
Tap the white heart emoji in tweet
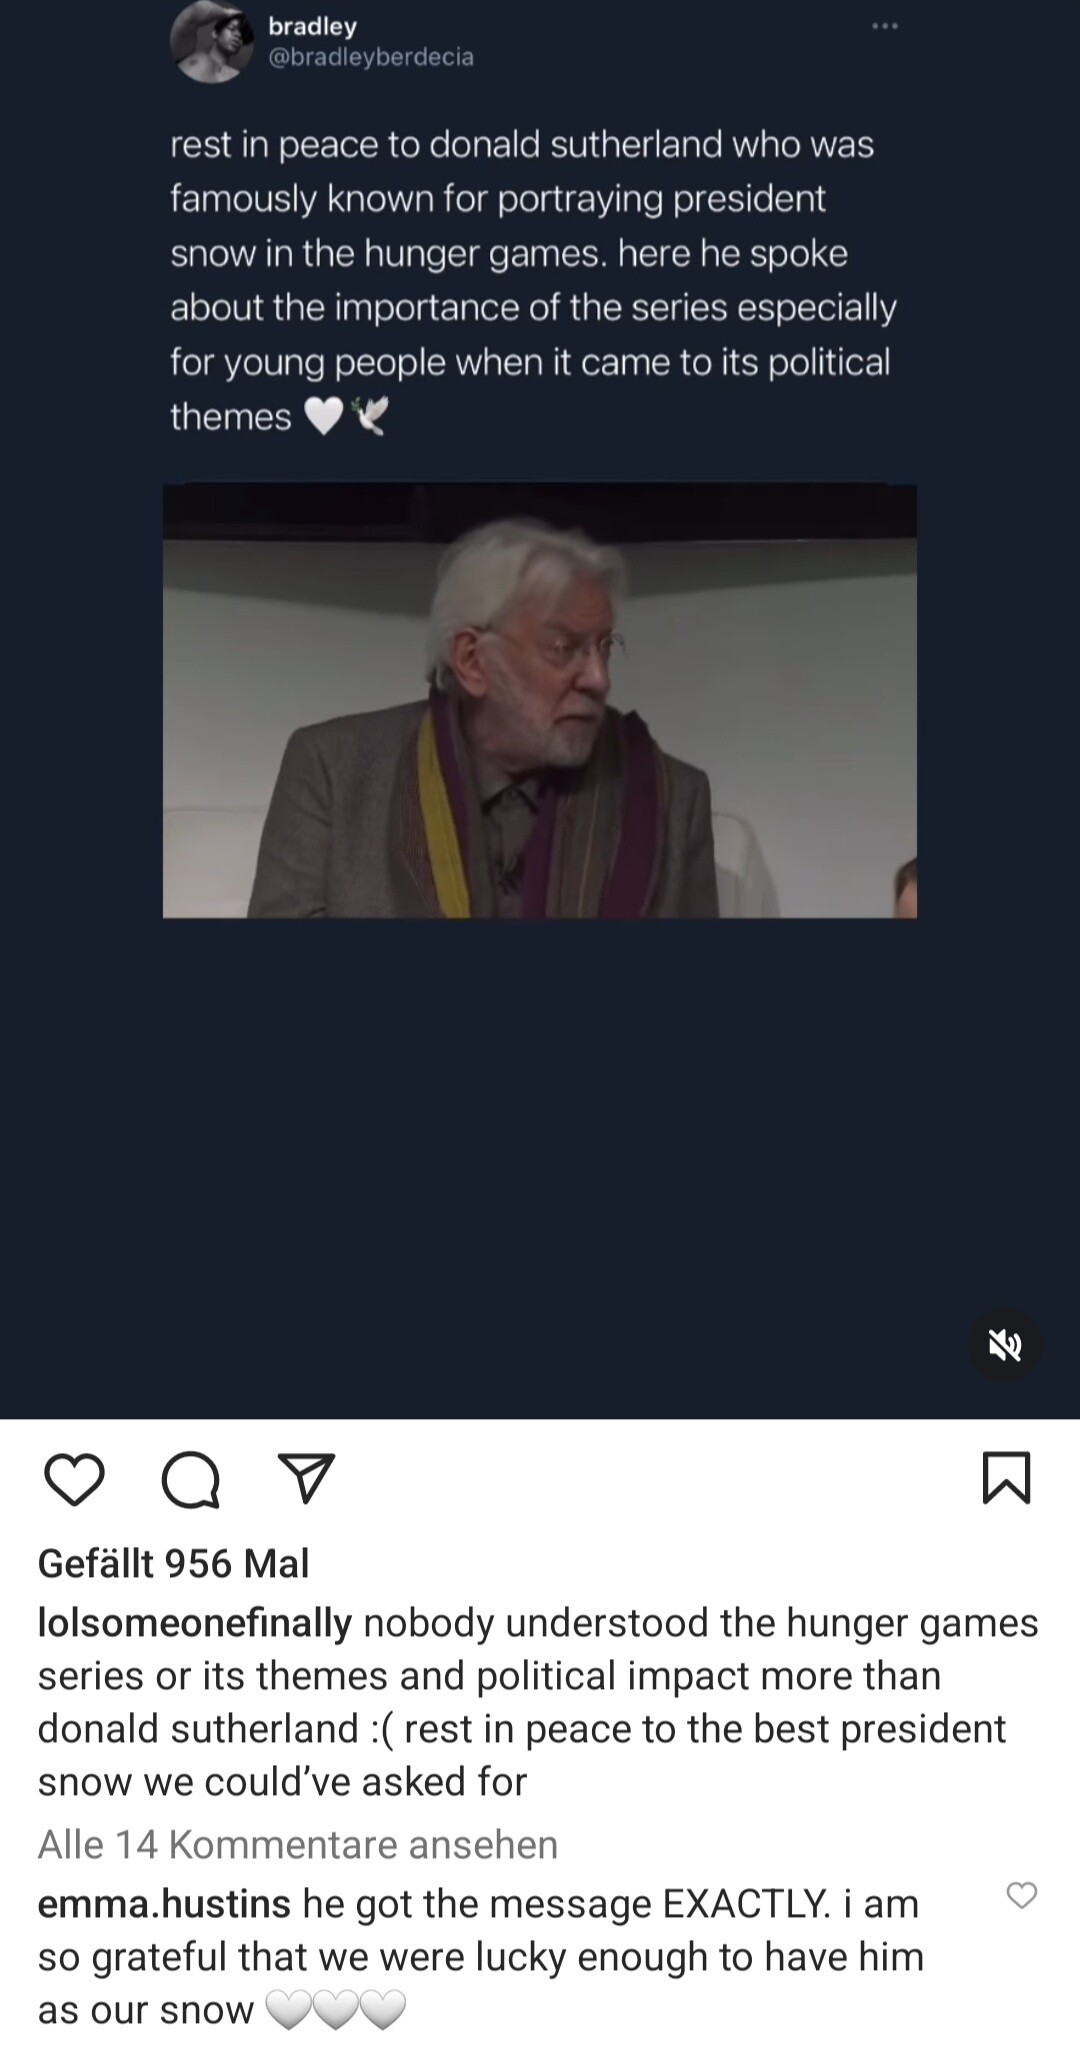pyautogui.click(x=322, y=417)
